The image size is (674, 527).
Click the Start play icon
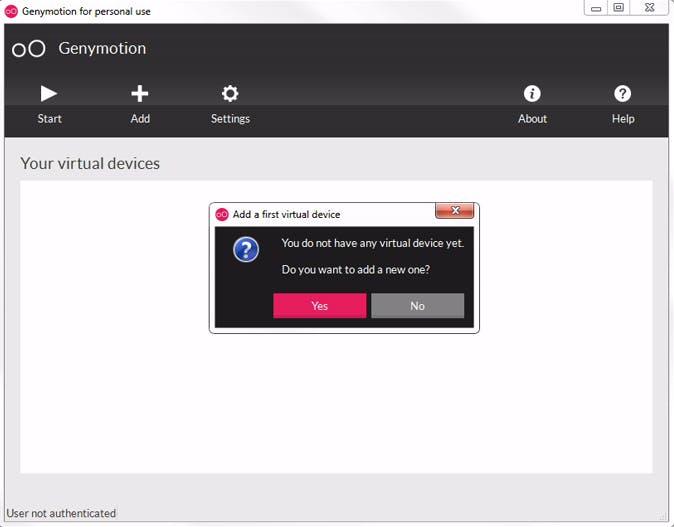pyautogui.click(x=49, y=93)
